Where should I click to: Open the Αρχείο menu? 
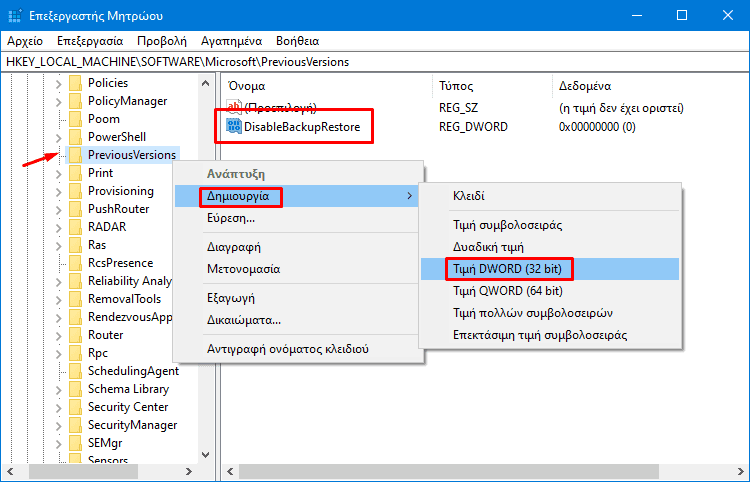pyautogui.click(x=25, y=41)
